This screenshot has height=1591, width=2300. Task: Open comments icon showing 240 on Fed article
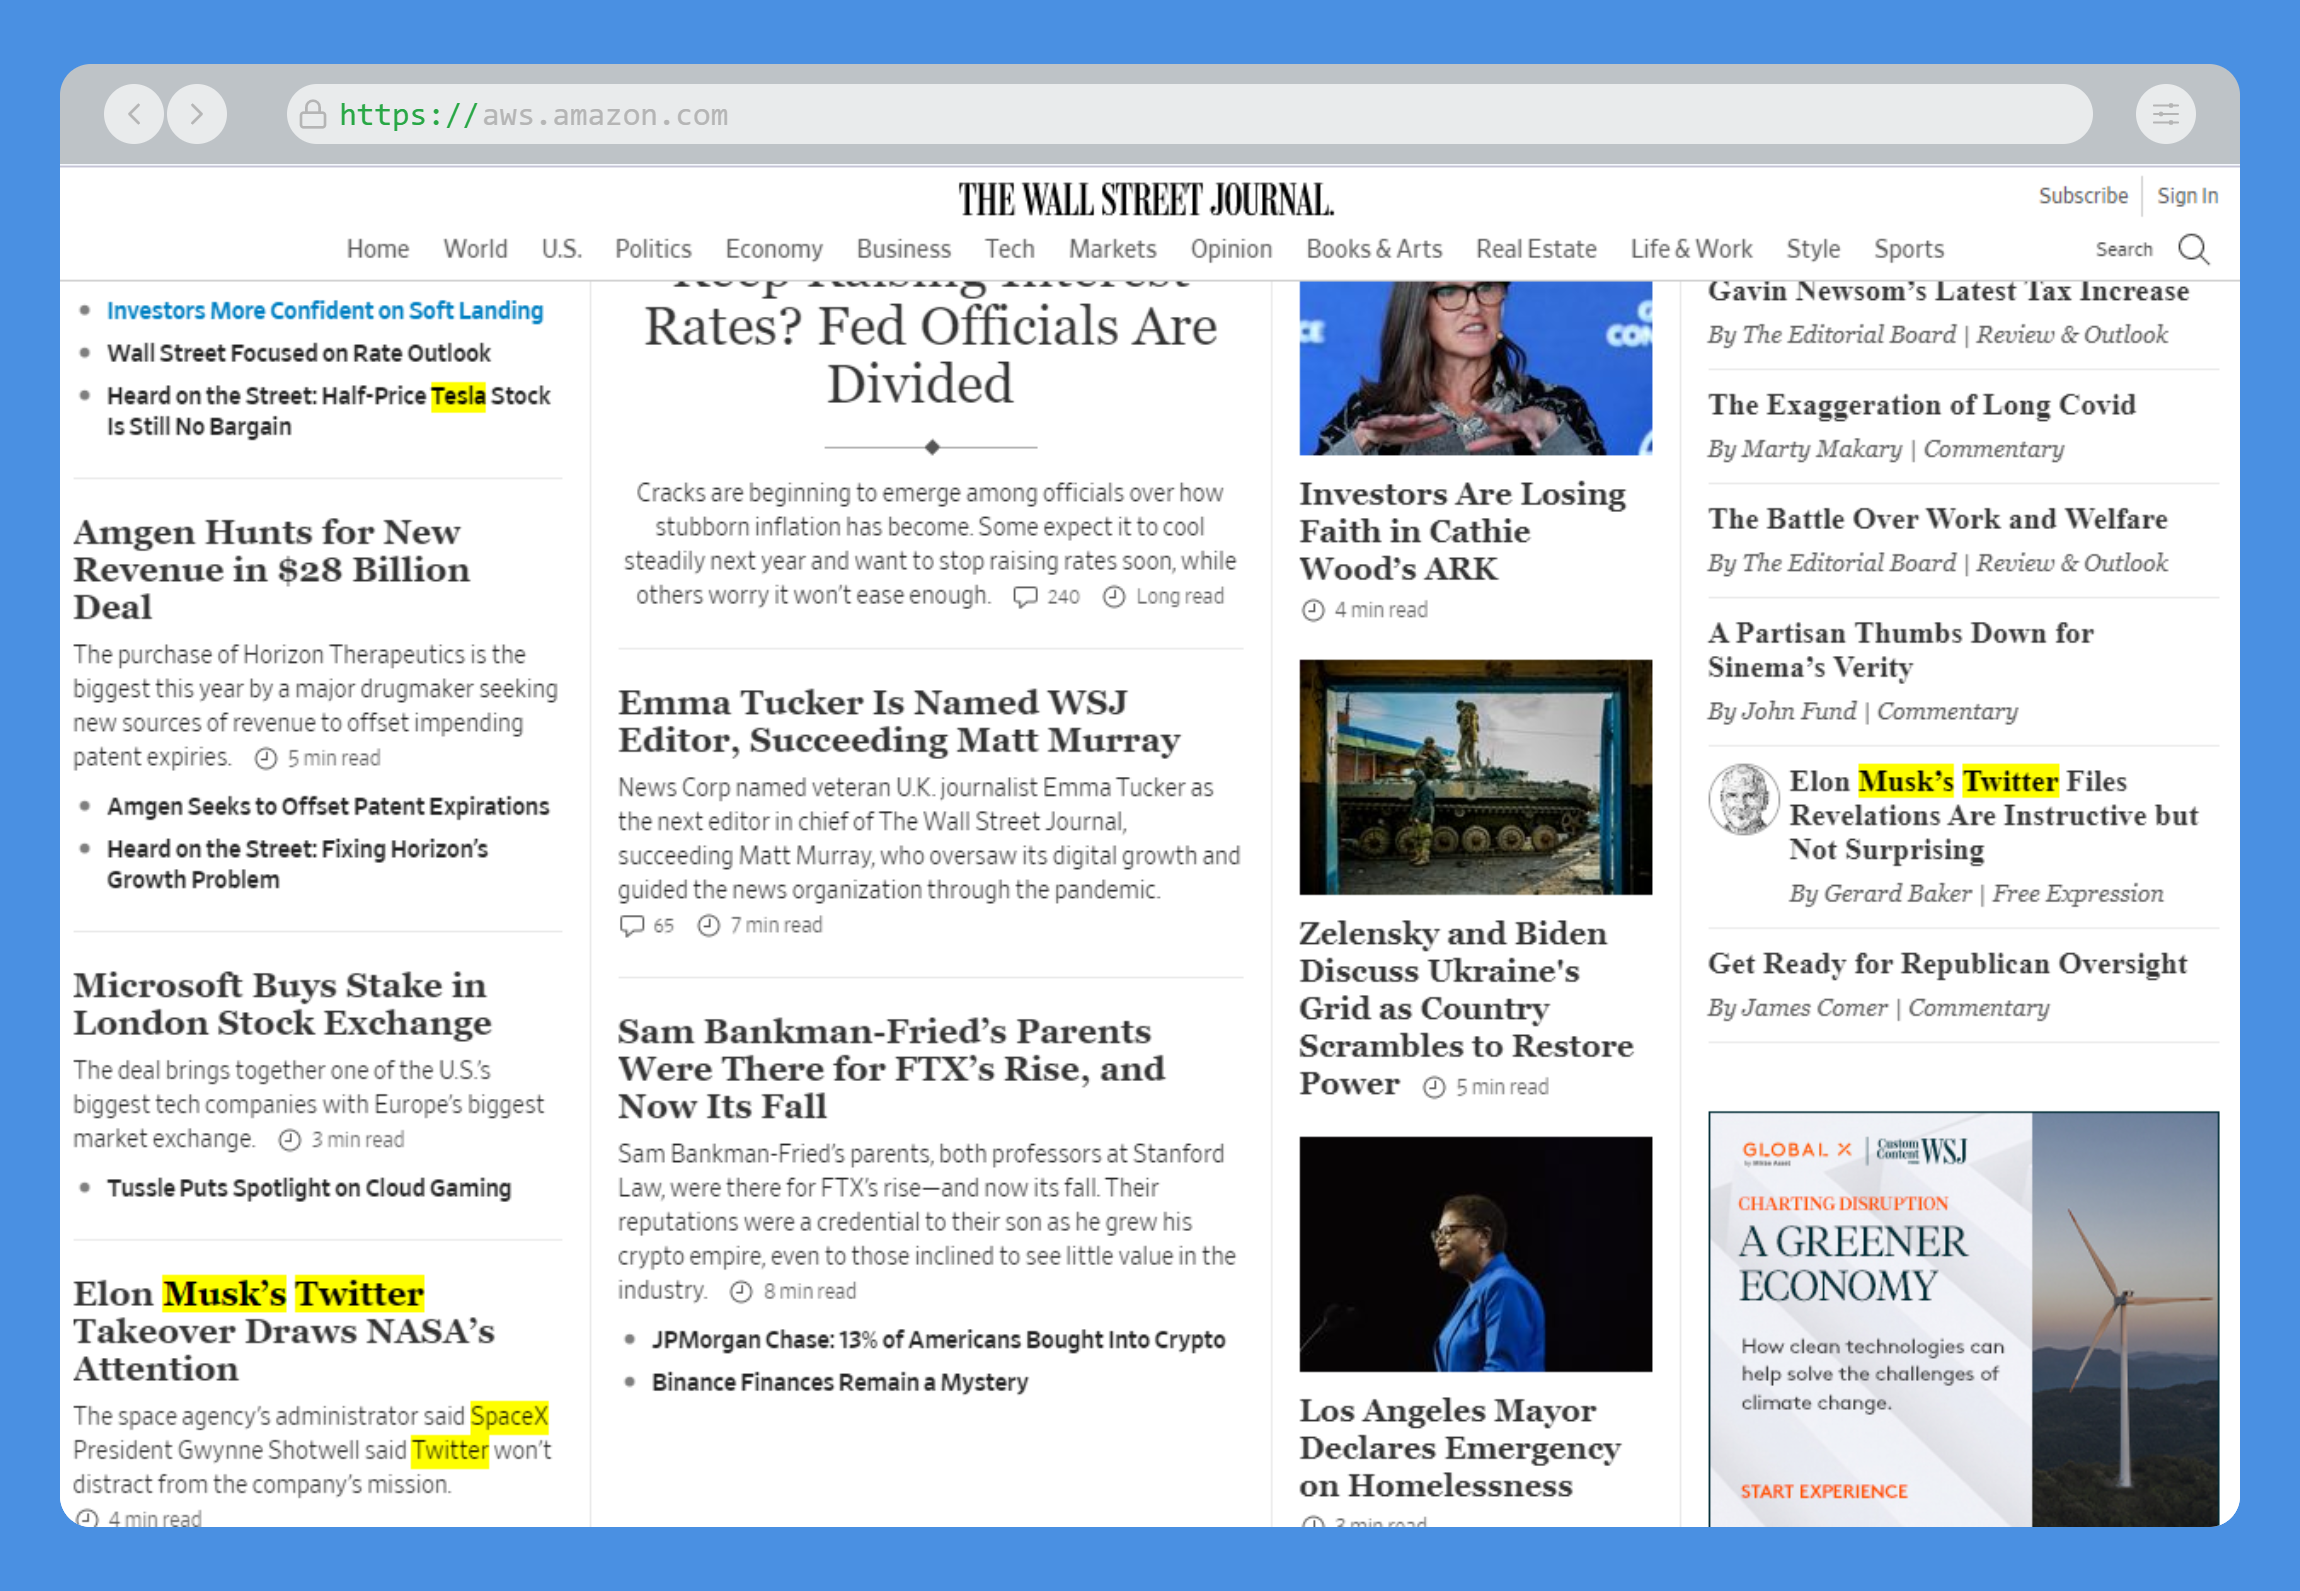(x=1025, y=597)
